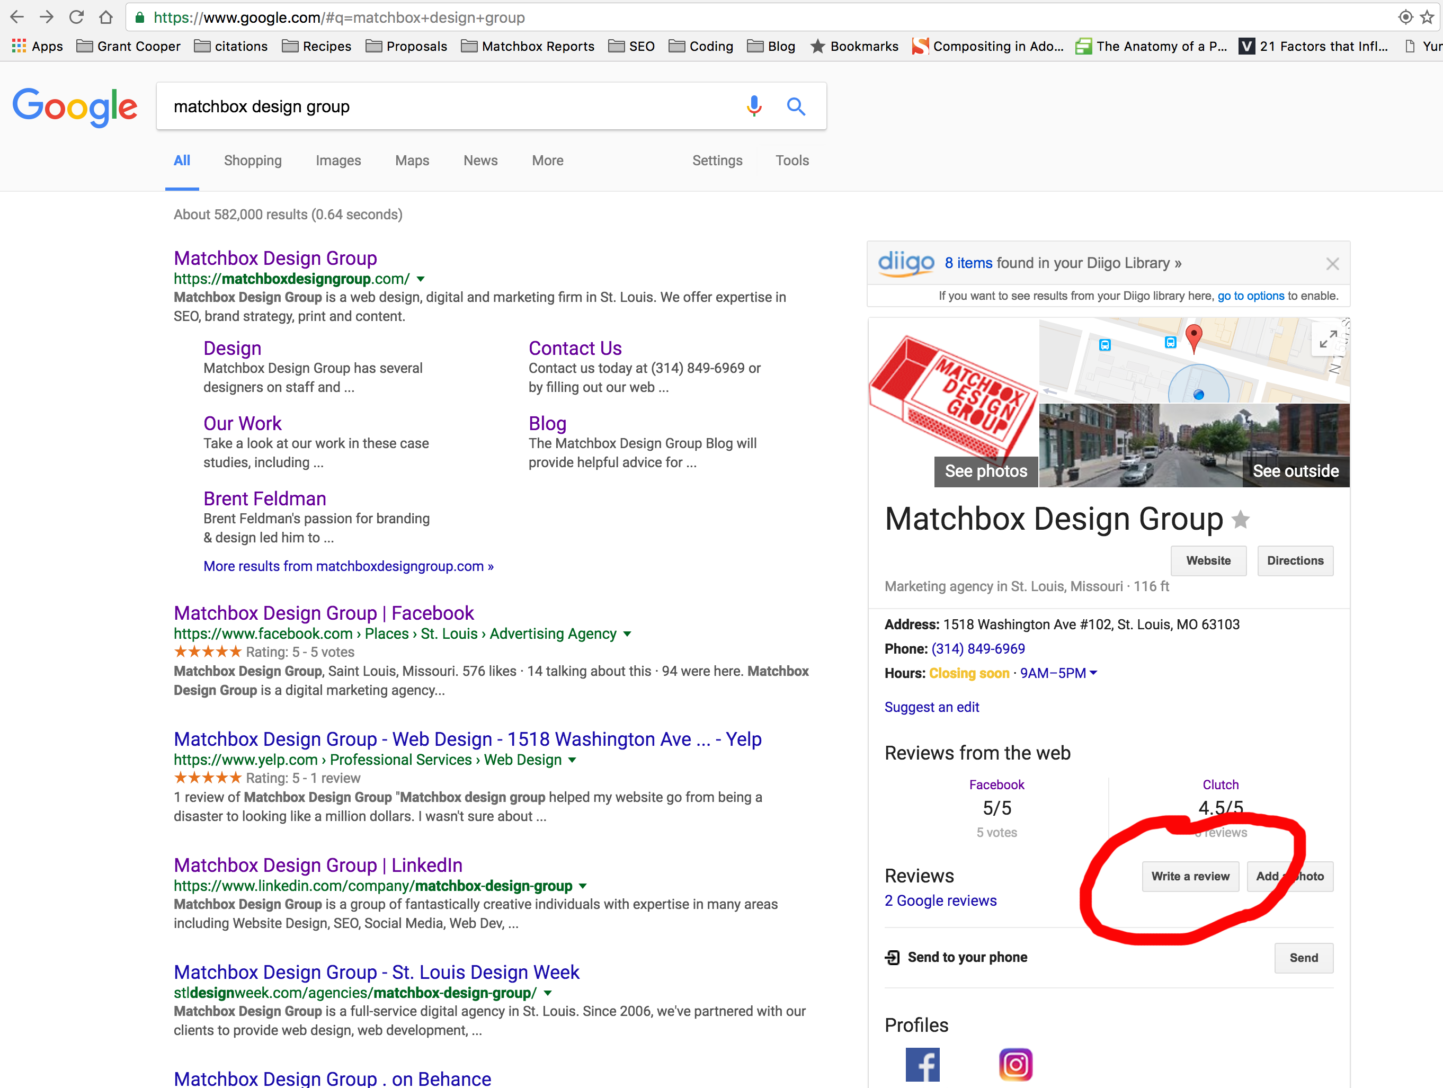Click the browser back arrow
Screen dimensions: 1443x1088
pos(17,17)
